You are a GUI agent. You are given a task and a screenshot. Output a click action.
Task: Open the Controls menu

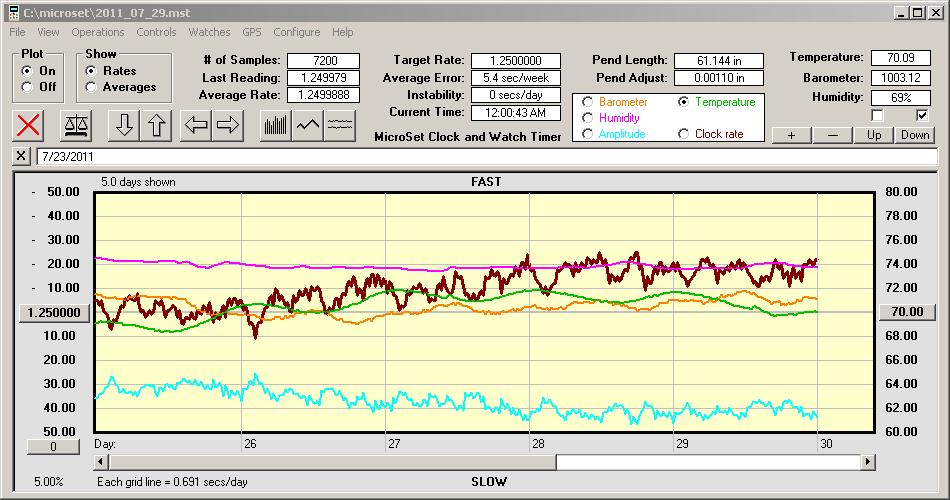(156, 32)
